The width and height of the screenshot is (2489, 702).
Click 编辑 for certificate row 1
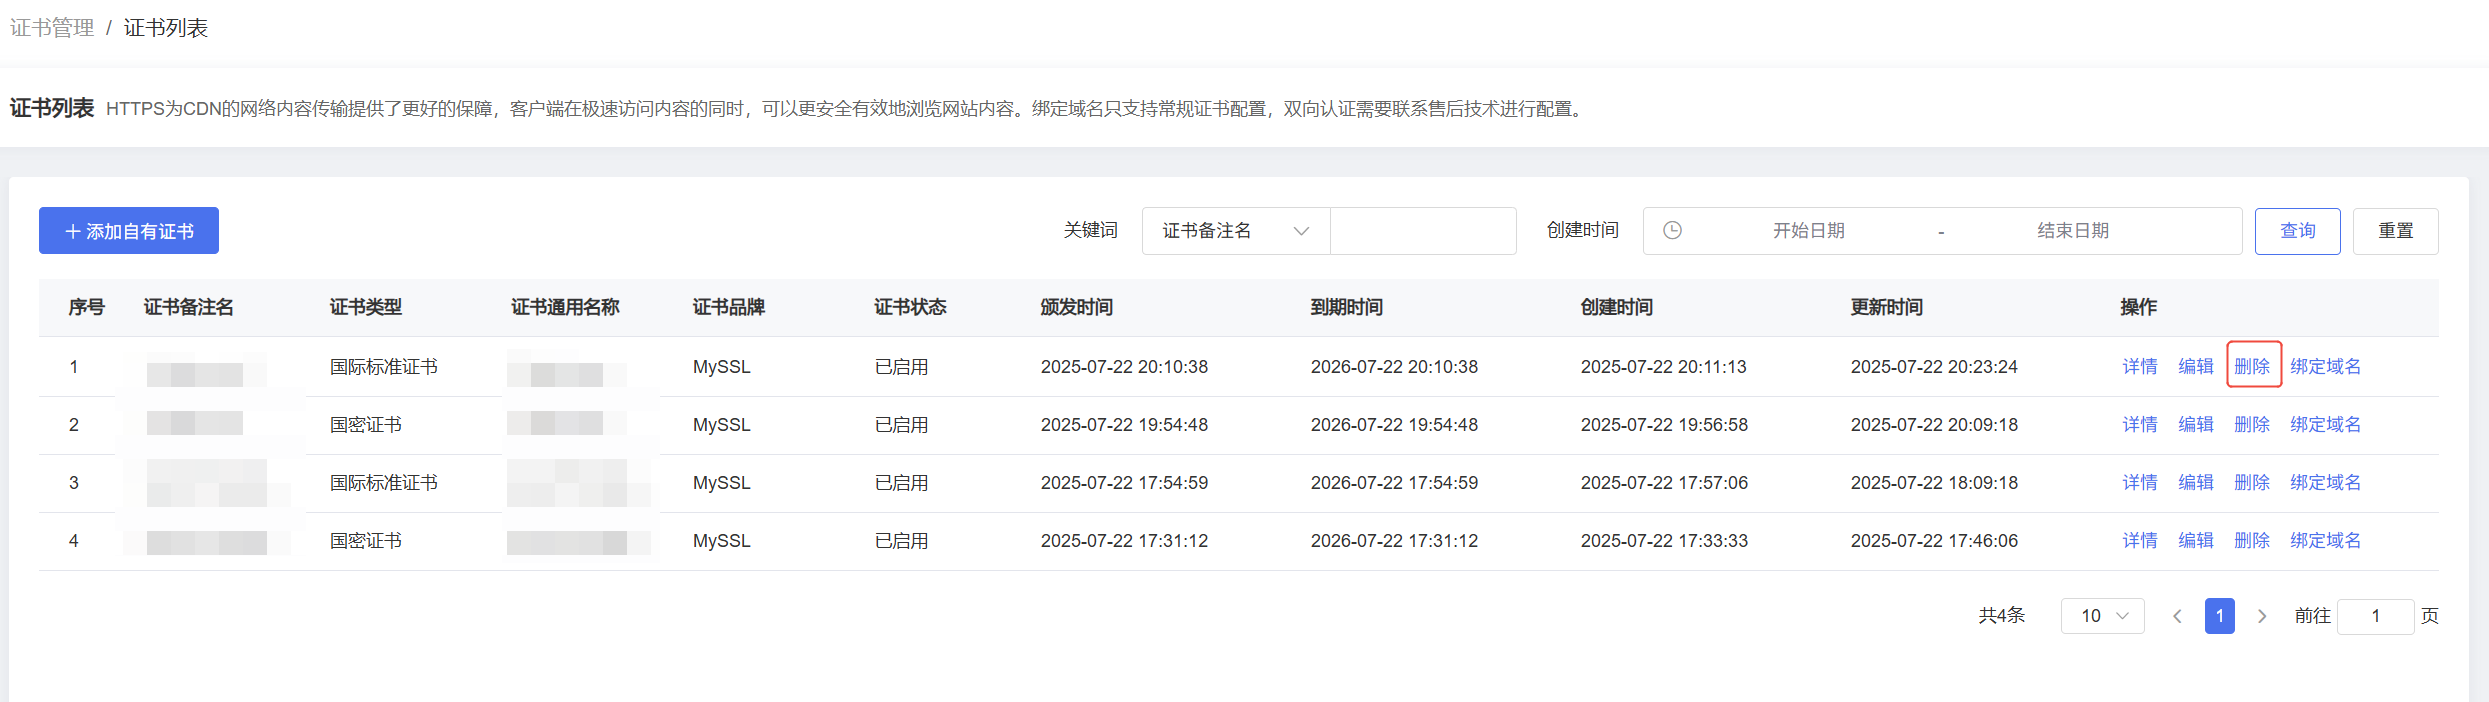click(2196, 367)
